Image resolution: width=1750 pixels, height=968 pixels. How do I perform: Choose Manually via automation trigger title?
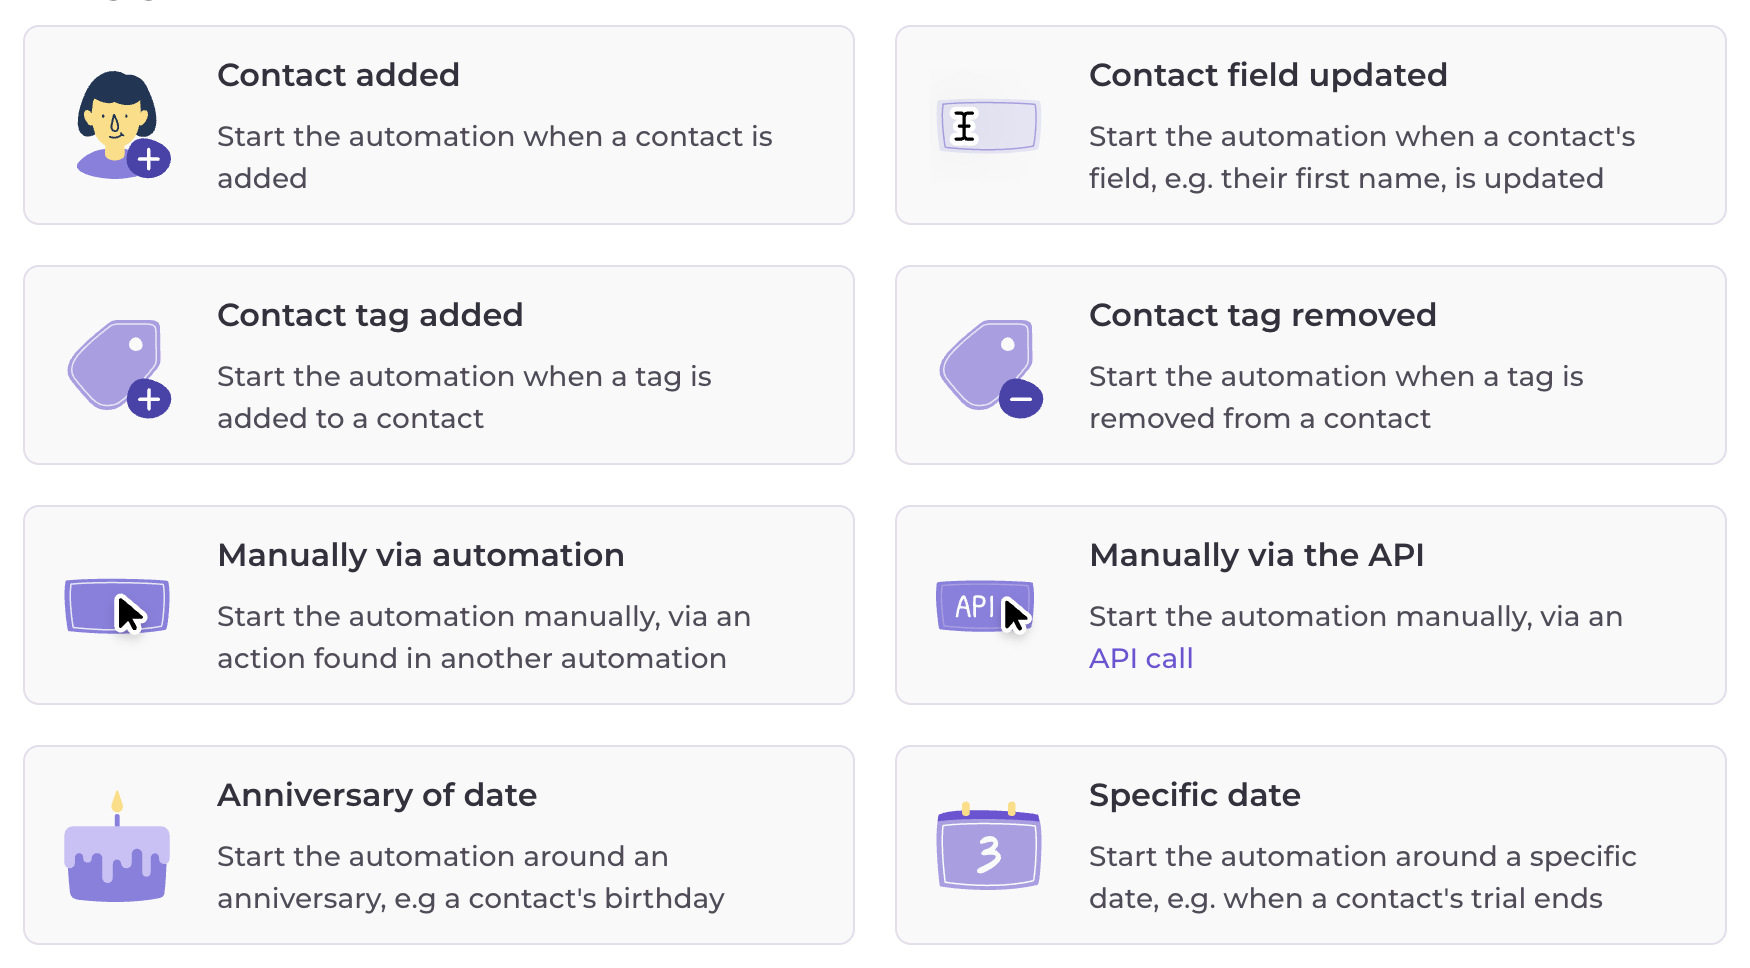(x=421, y=555)
